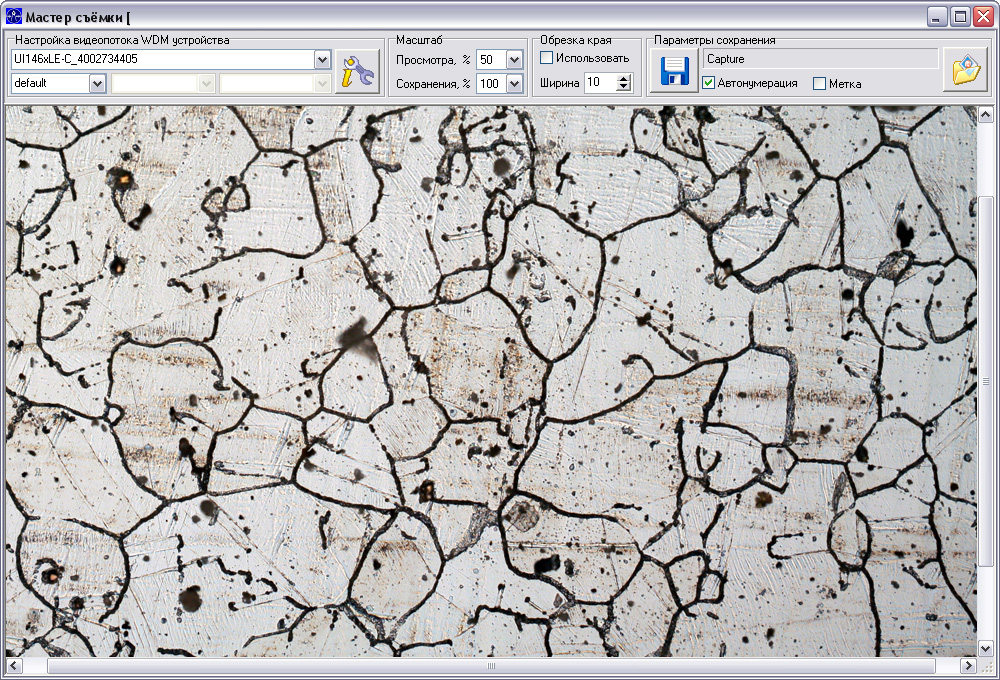
Task: Open the default profile dropdown
Action: tap(97, 84)
